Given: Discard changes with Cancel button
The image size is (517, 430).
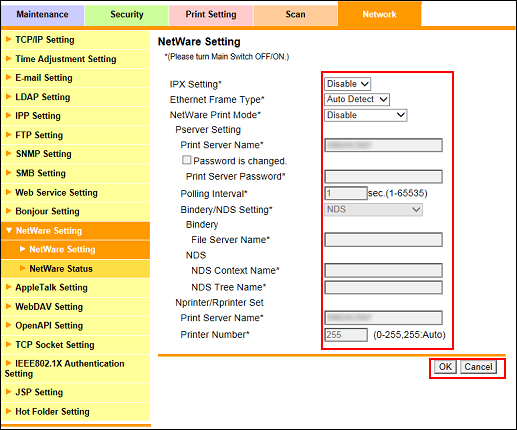Looking at the screenshot, I should click(478, 367).
